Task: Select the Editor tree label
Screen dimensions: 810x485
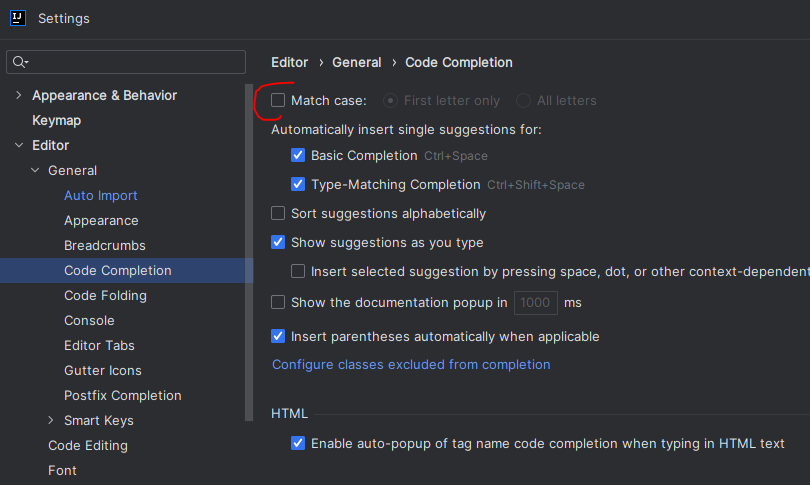Action: point(51,145)
